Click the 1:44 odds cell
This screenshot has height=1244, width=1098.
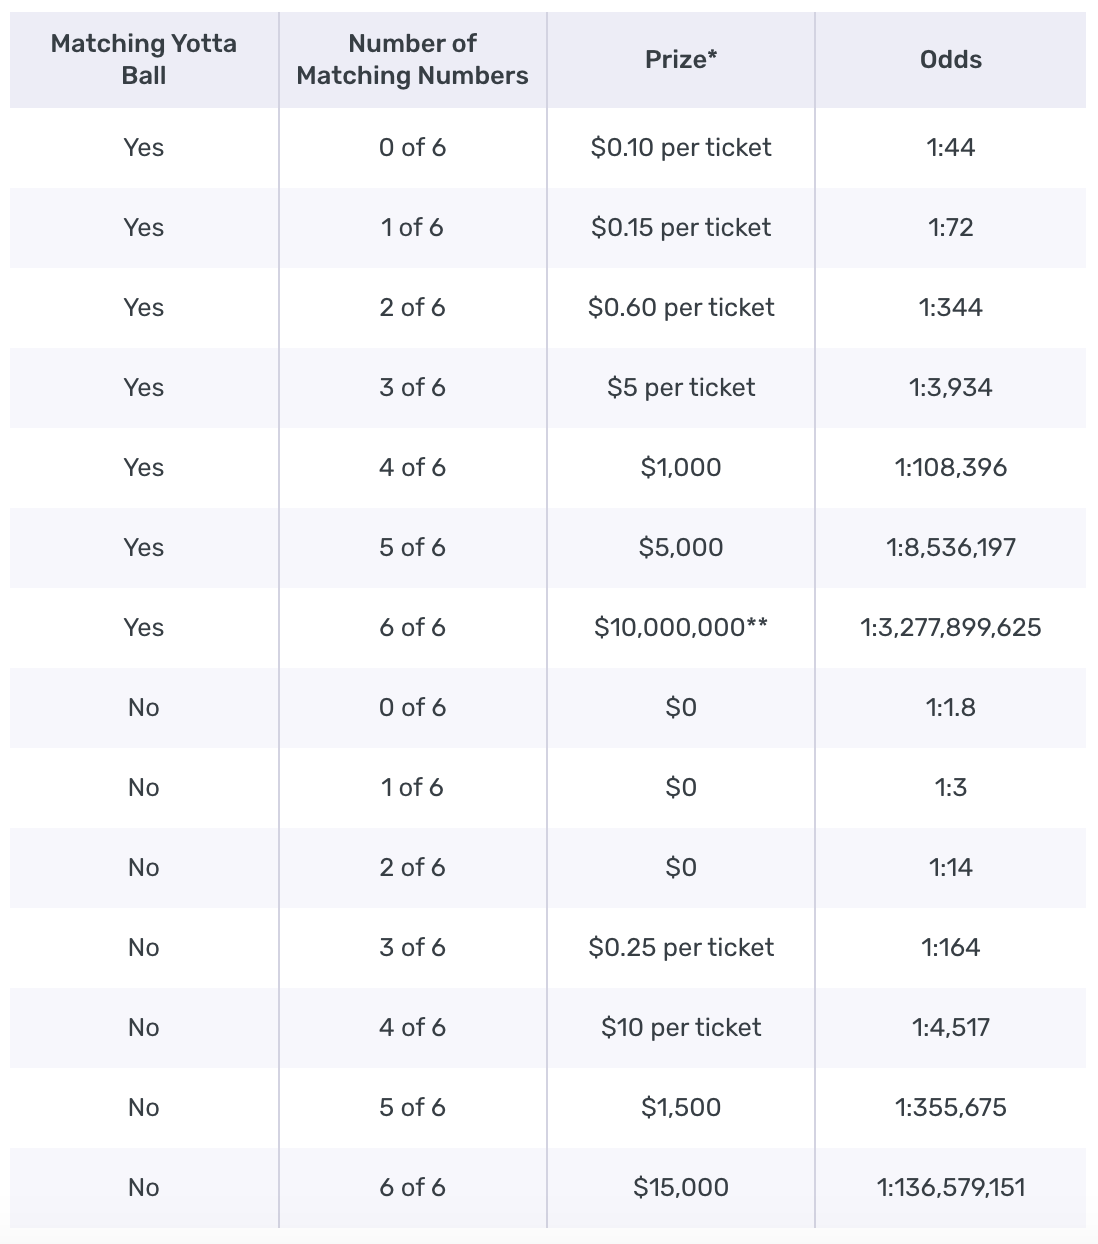pyautogui.click(x=951, y=147)
